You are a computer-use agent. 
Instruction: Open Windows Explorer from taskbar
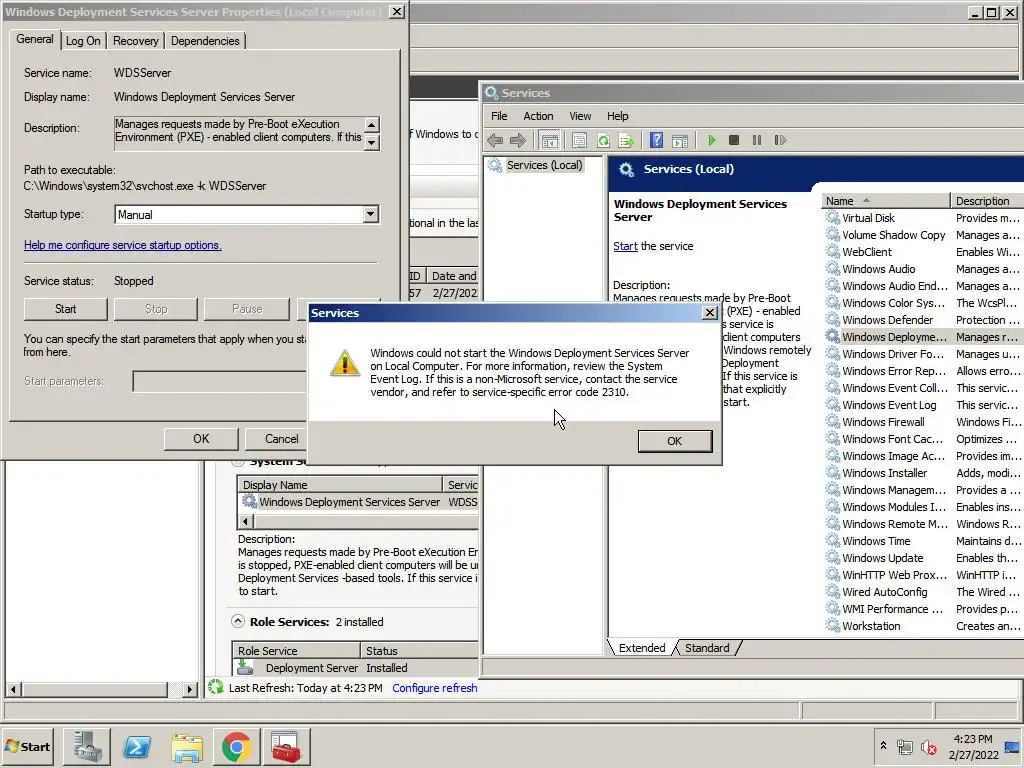pos(187,746)
